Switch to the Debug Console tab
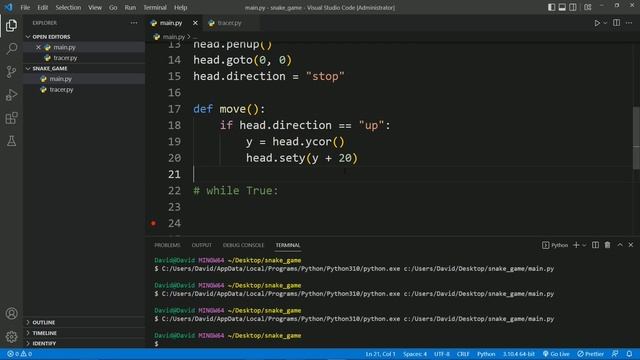 [243, 245]
